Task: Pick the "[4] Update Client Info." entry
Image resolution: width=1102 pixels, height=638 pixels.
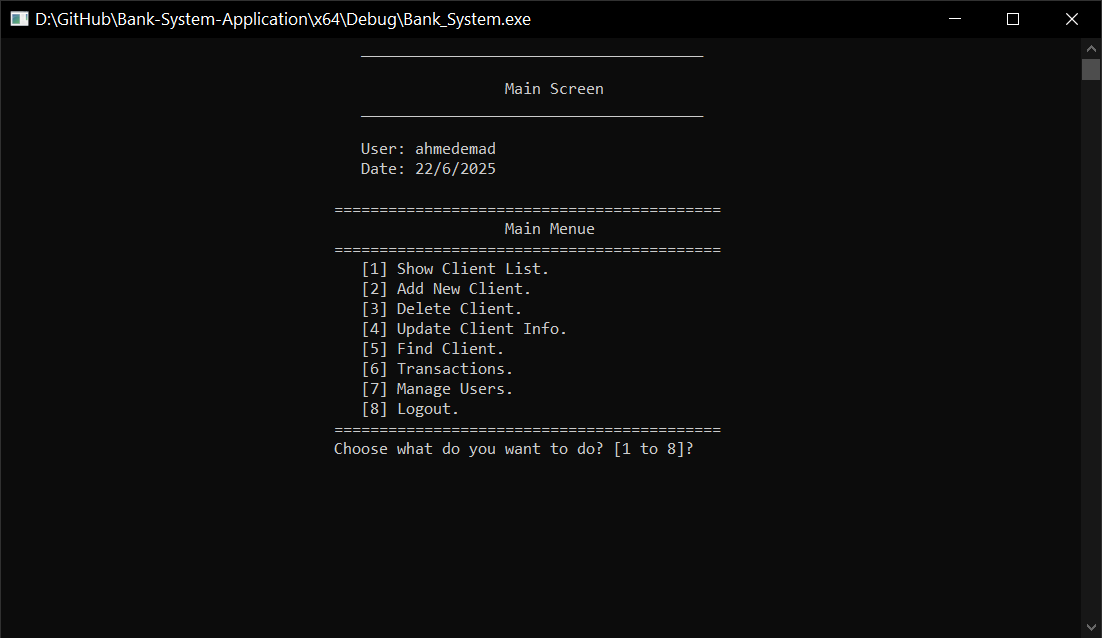Action: click(464, 329)
